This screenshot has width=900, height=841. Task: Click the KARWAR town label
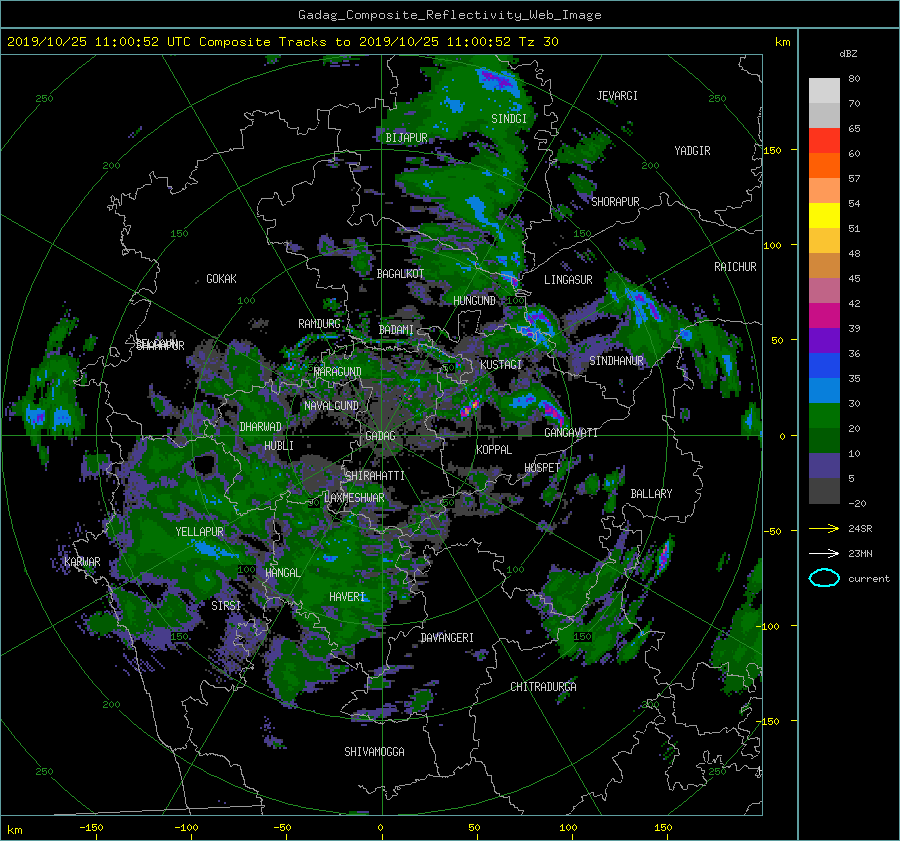(82, 562)
